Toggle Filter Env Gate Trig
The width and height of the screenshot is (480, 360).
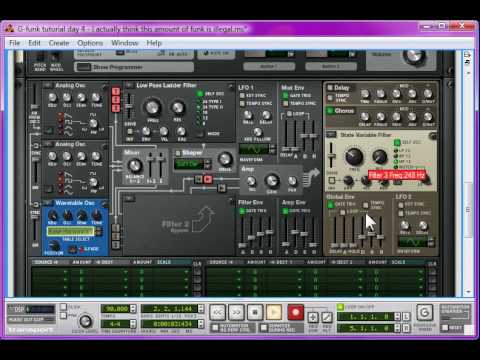coord(242,211)
